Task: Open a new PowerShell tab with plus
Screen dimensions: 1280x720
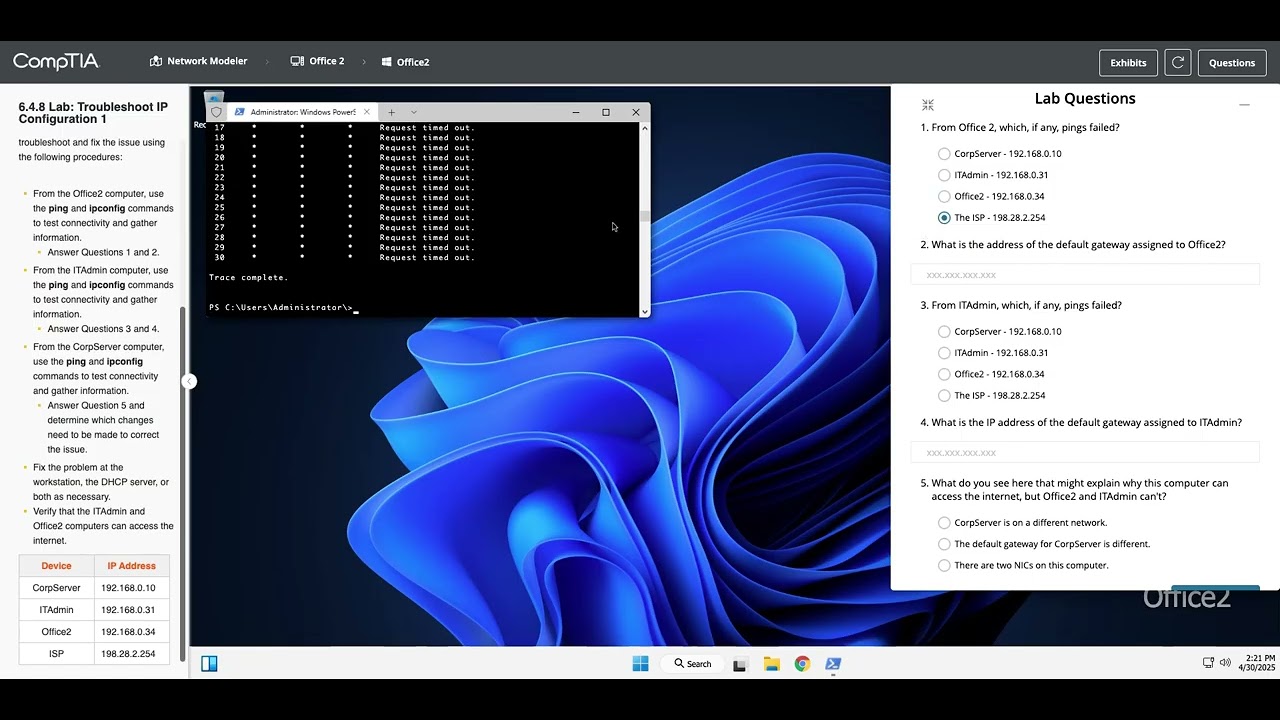Action: 392,112
